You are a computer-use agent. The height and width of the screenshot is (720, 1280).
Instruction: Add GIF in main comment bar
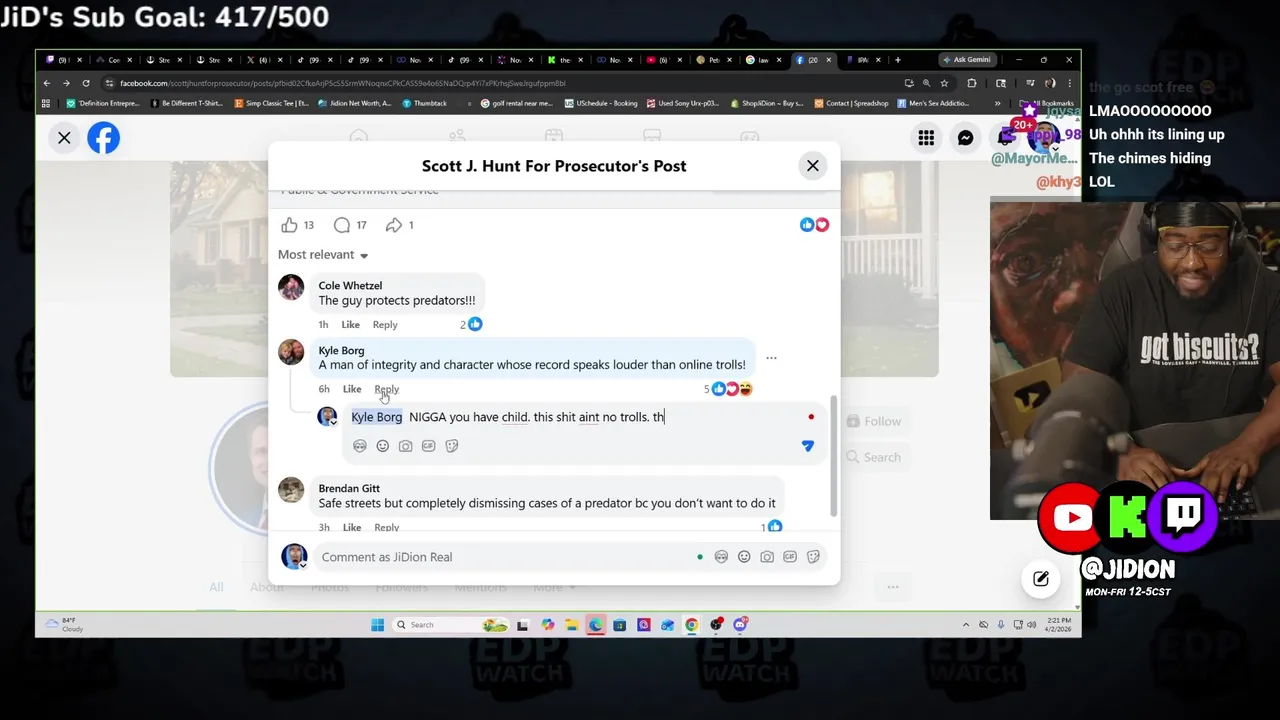click(x=790, y=557)
